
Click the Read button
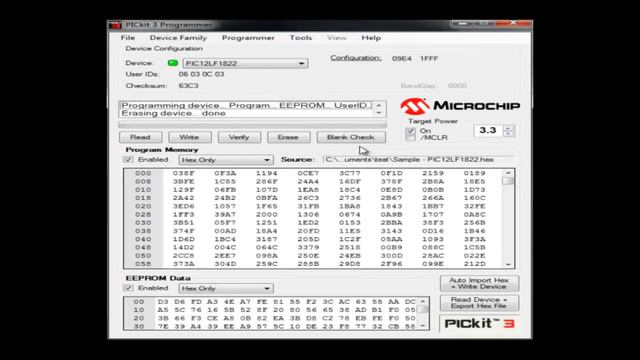point(140,137)
